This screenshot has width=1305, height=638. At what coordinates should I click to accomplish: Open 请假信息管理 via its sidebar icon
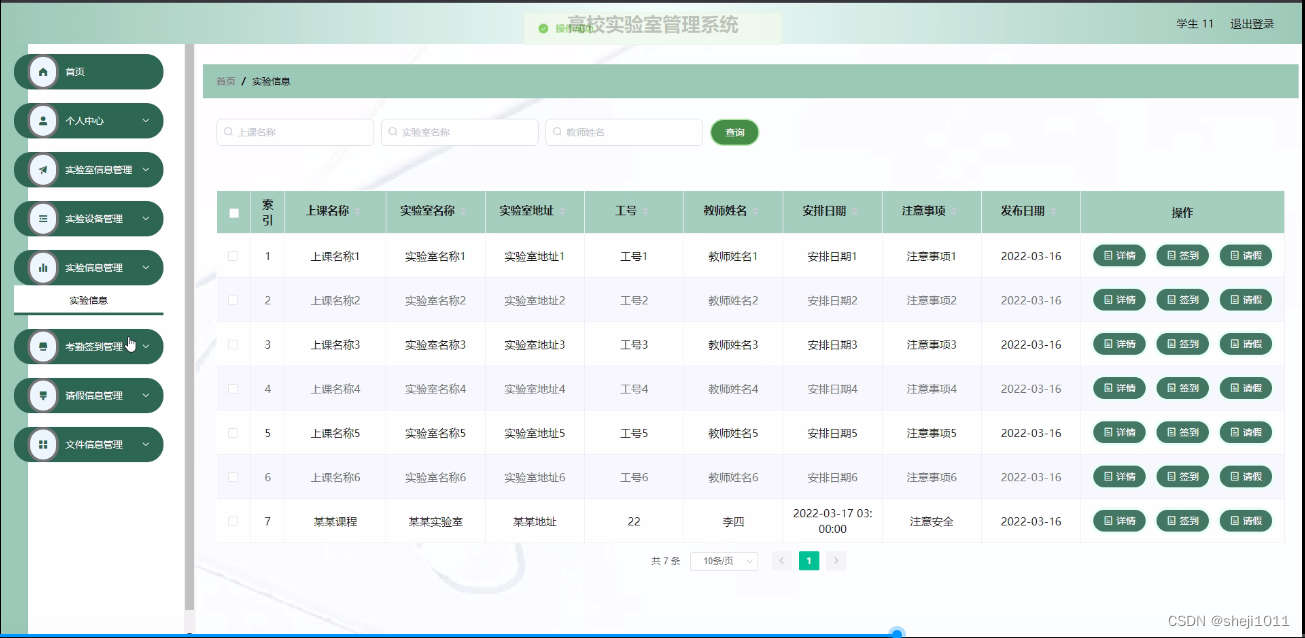click(41, 395)
